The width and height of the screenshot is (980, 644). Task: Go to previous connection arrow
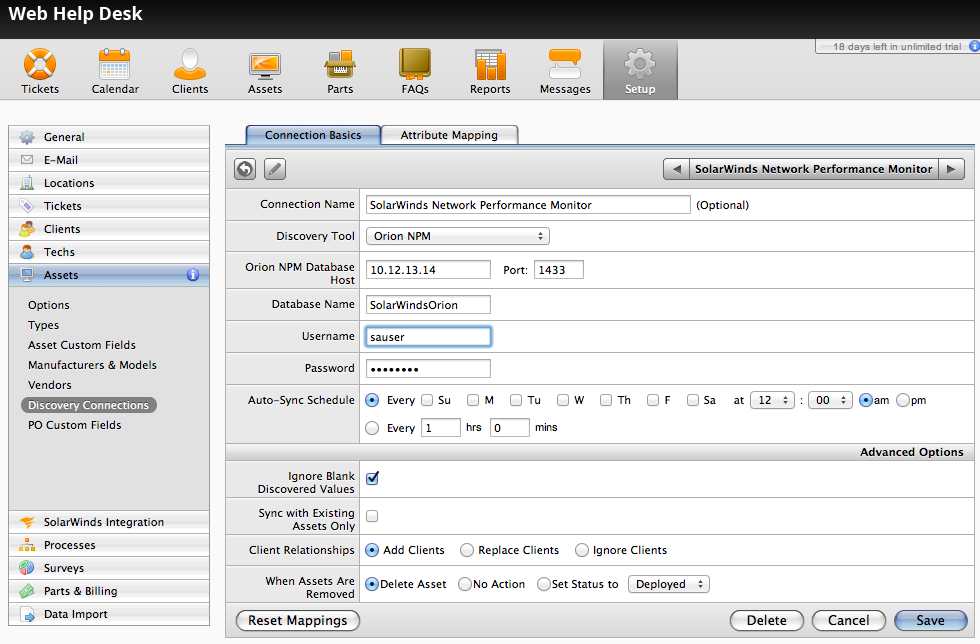[x=676, y=169]
